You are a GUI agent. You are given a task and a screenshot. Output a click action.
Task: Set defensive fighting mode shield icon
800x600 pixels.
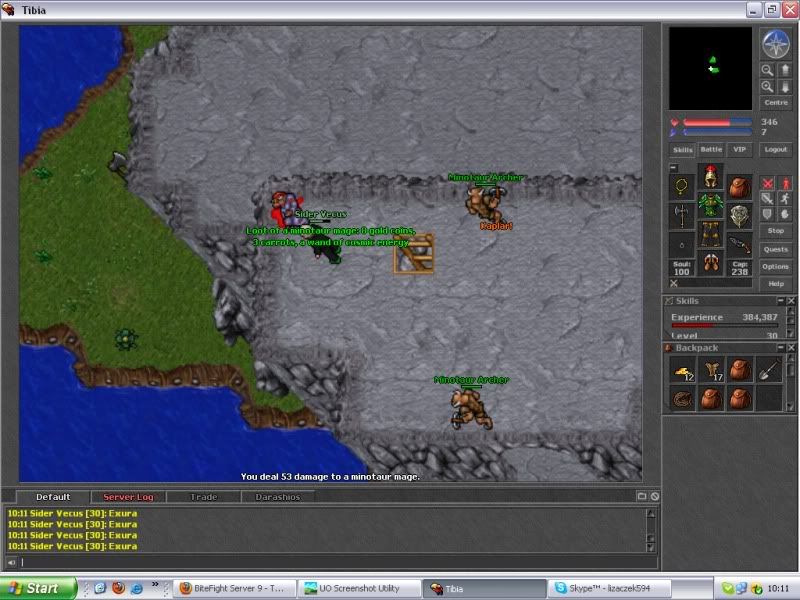pos(767,214)
